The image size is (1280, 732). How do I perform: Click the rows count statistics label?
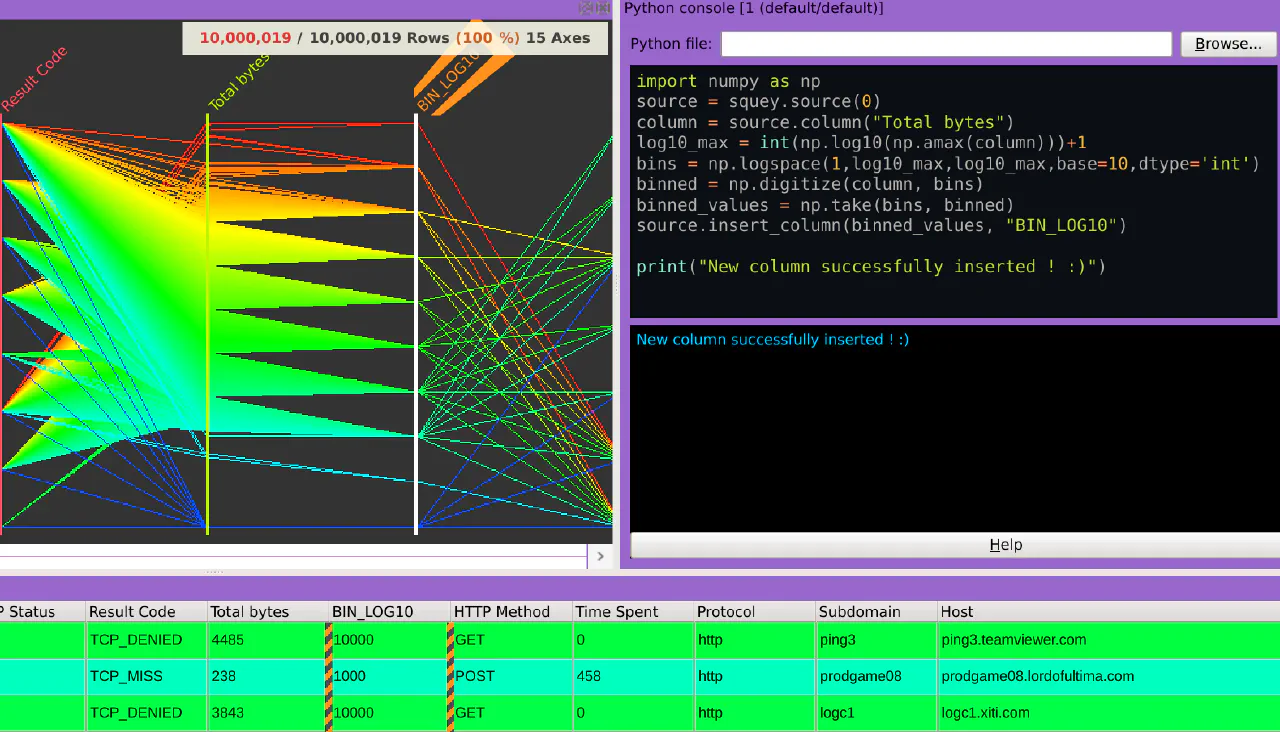coord(395,38)
